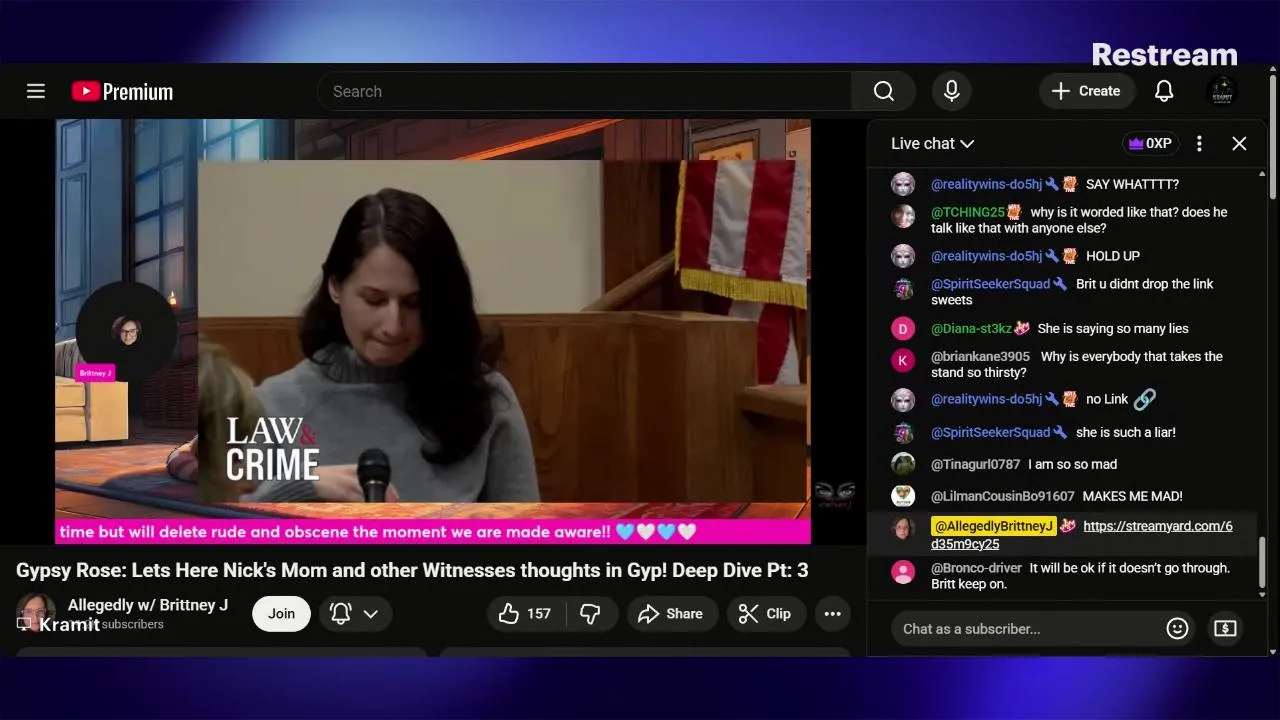Image resolution: width=1280 pixels, height=720 pixels.
Task: Focus the Chat as a subscriber field
Action: [1026, 628]
